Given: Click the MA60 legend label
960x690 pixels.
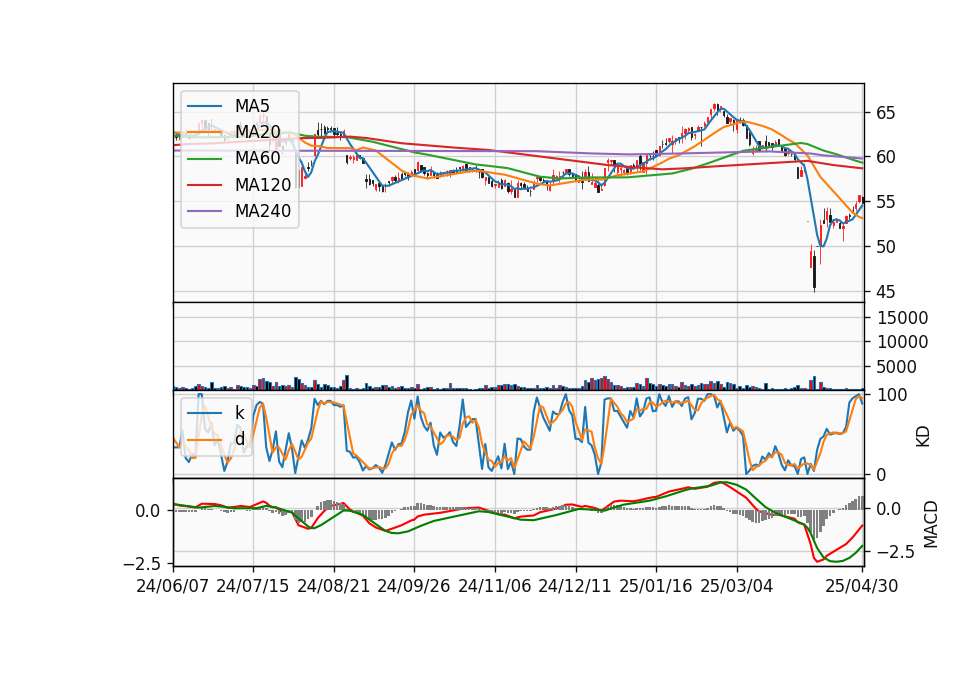Looking at the screenshot, I should click(x=257, y=159).
